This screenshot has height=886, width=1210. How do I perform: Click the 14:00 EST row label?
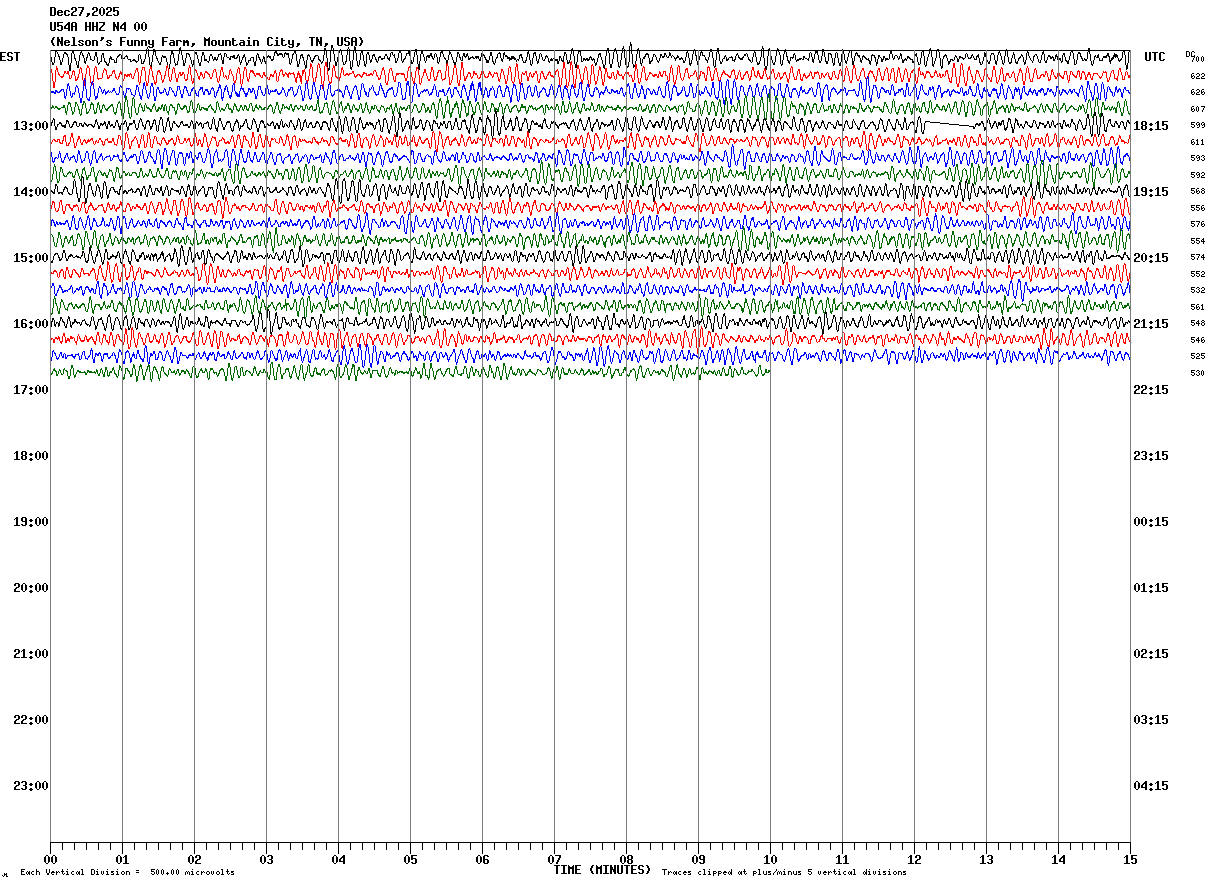31,191
